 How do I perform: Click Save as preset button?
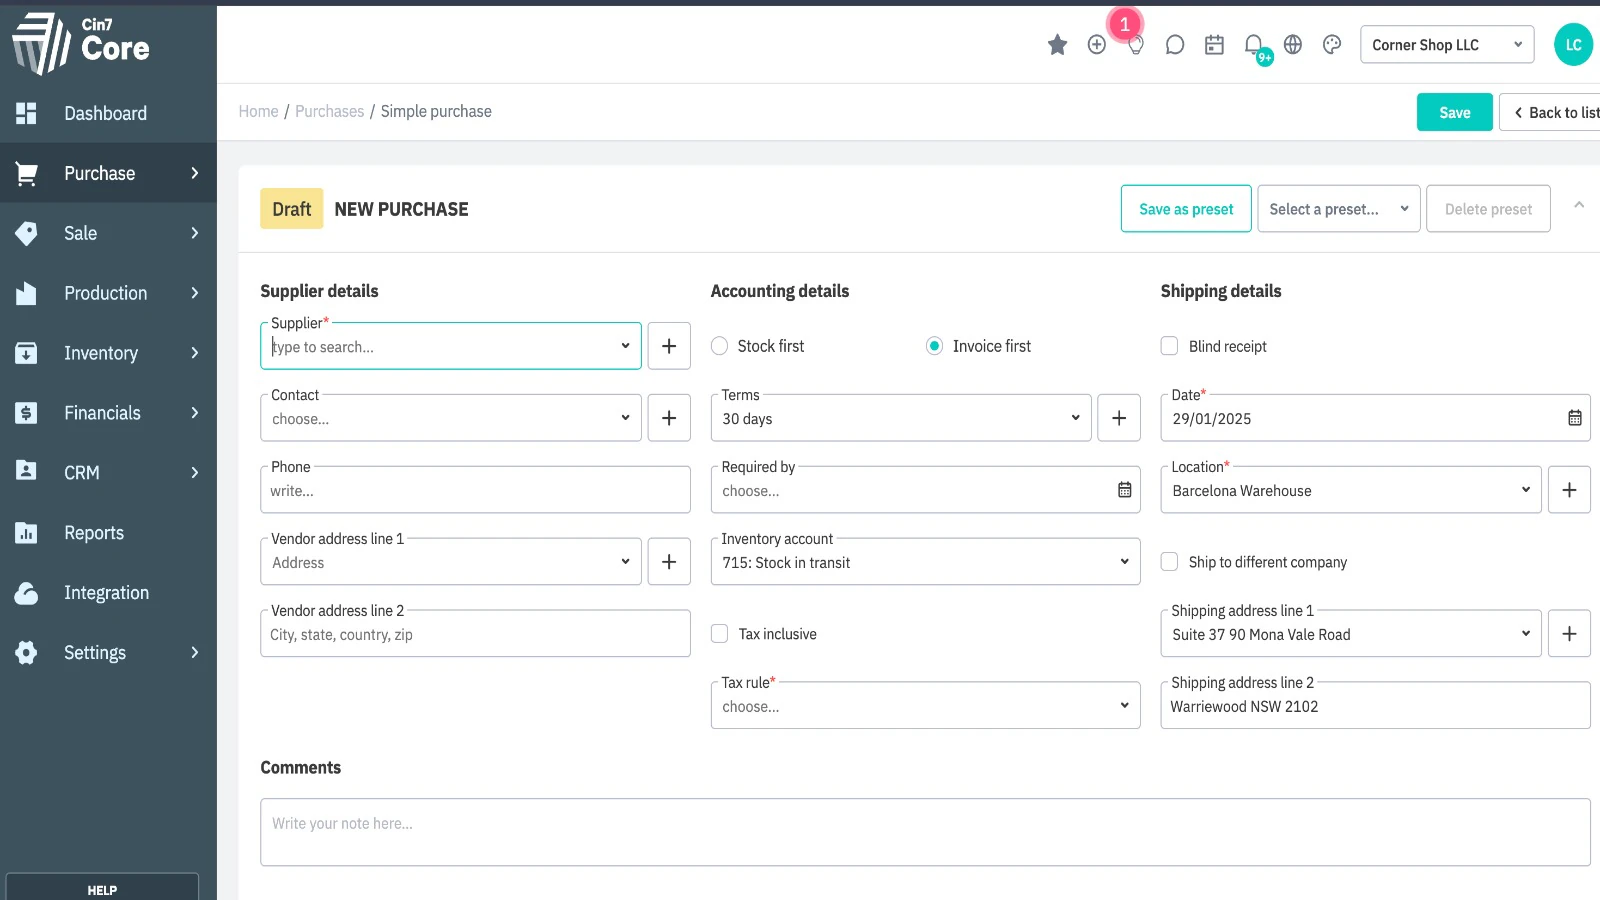[1186, 209]
